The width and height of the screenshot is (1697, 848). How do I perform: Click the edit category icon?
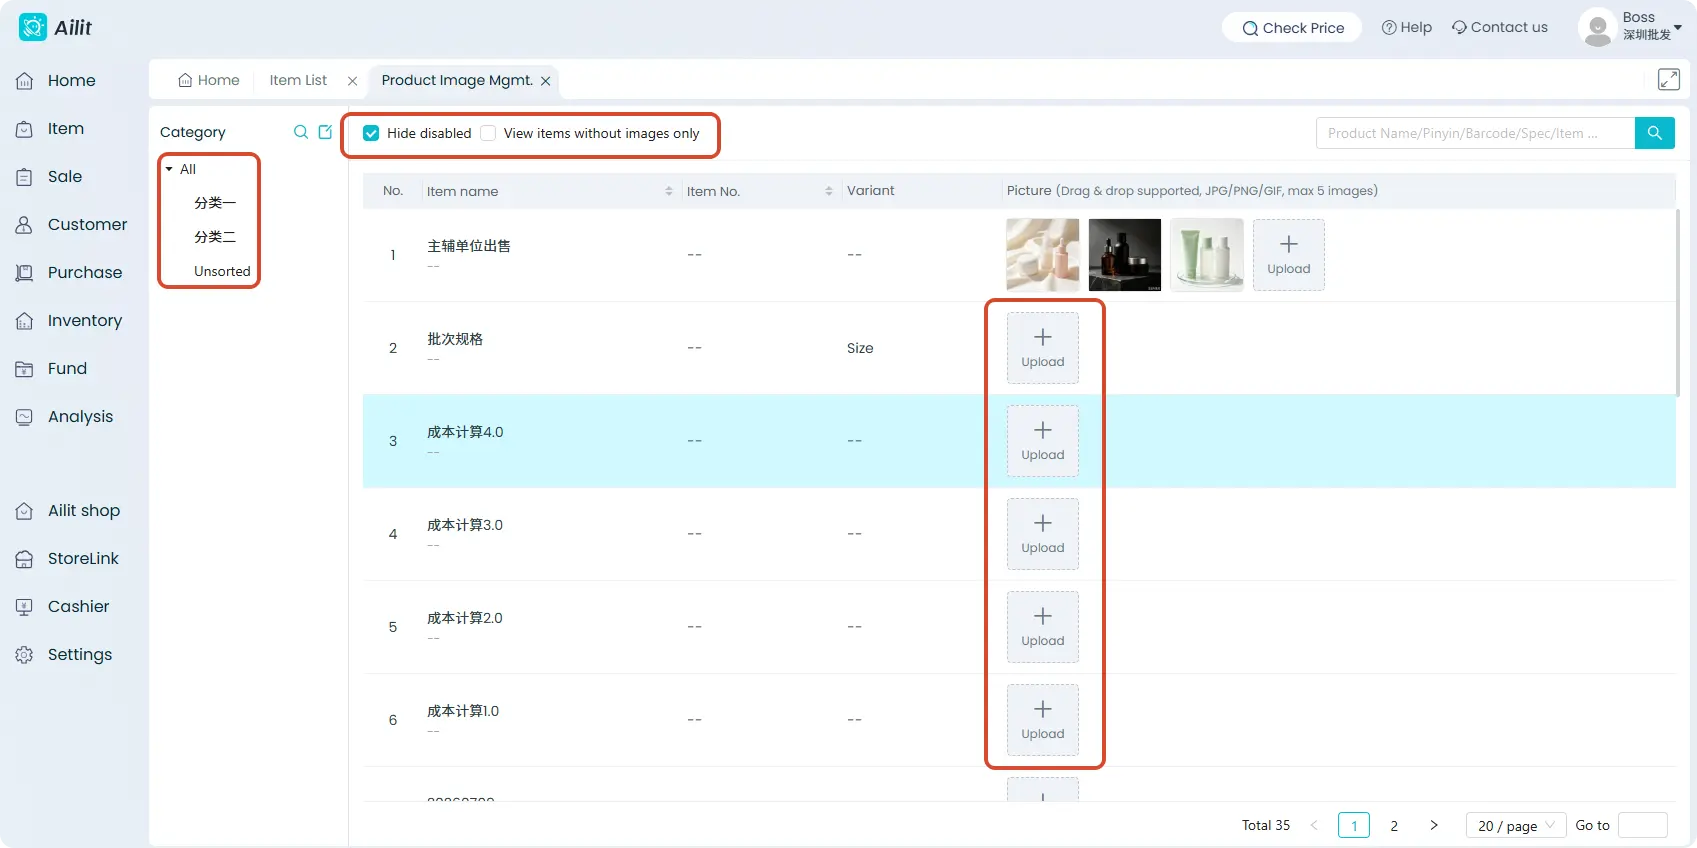pos(325,132)
